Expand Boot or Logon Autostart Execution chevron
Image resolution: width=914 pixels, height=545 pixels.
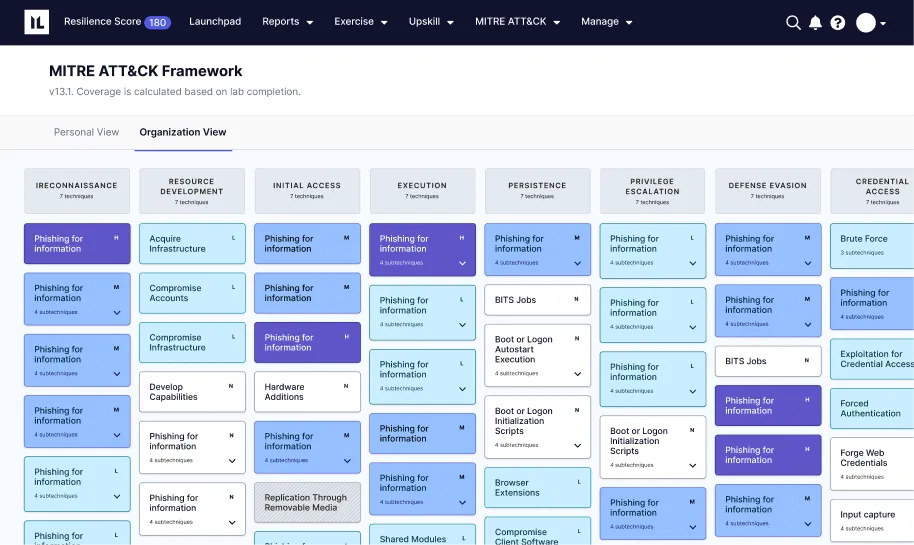point(577,373)
